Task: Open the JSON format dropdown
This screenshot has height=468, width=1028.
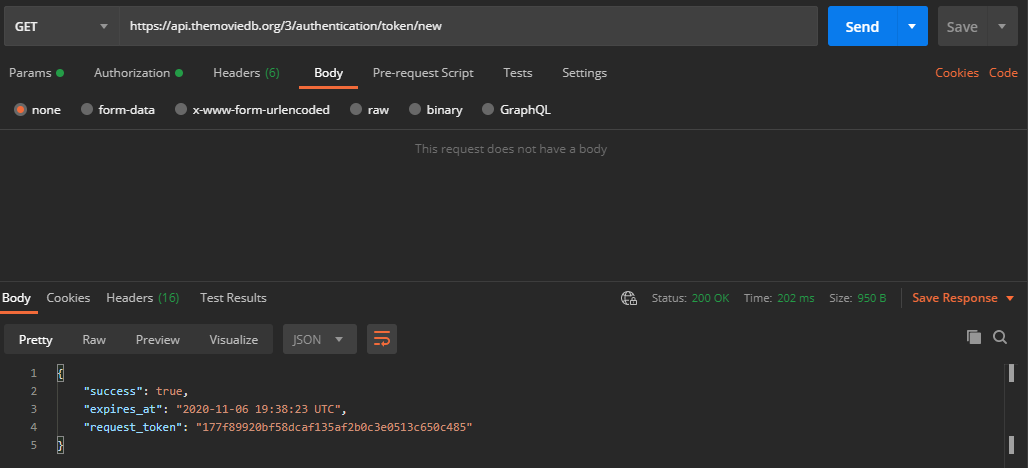Action: [x=320, y=339]
